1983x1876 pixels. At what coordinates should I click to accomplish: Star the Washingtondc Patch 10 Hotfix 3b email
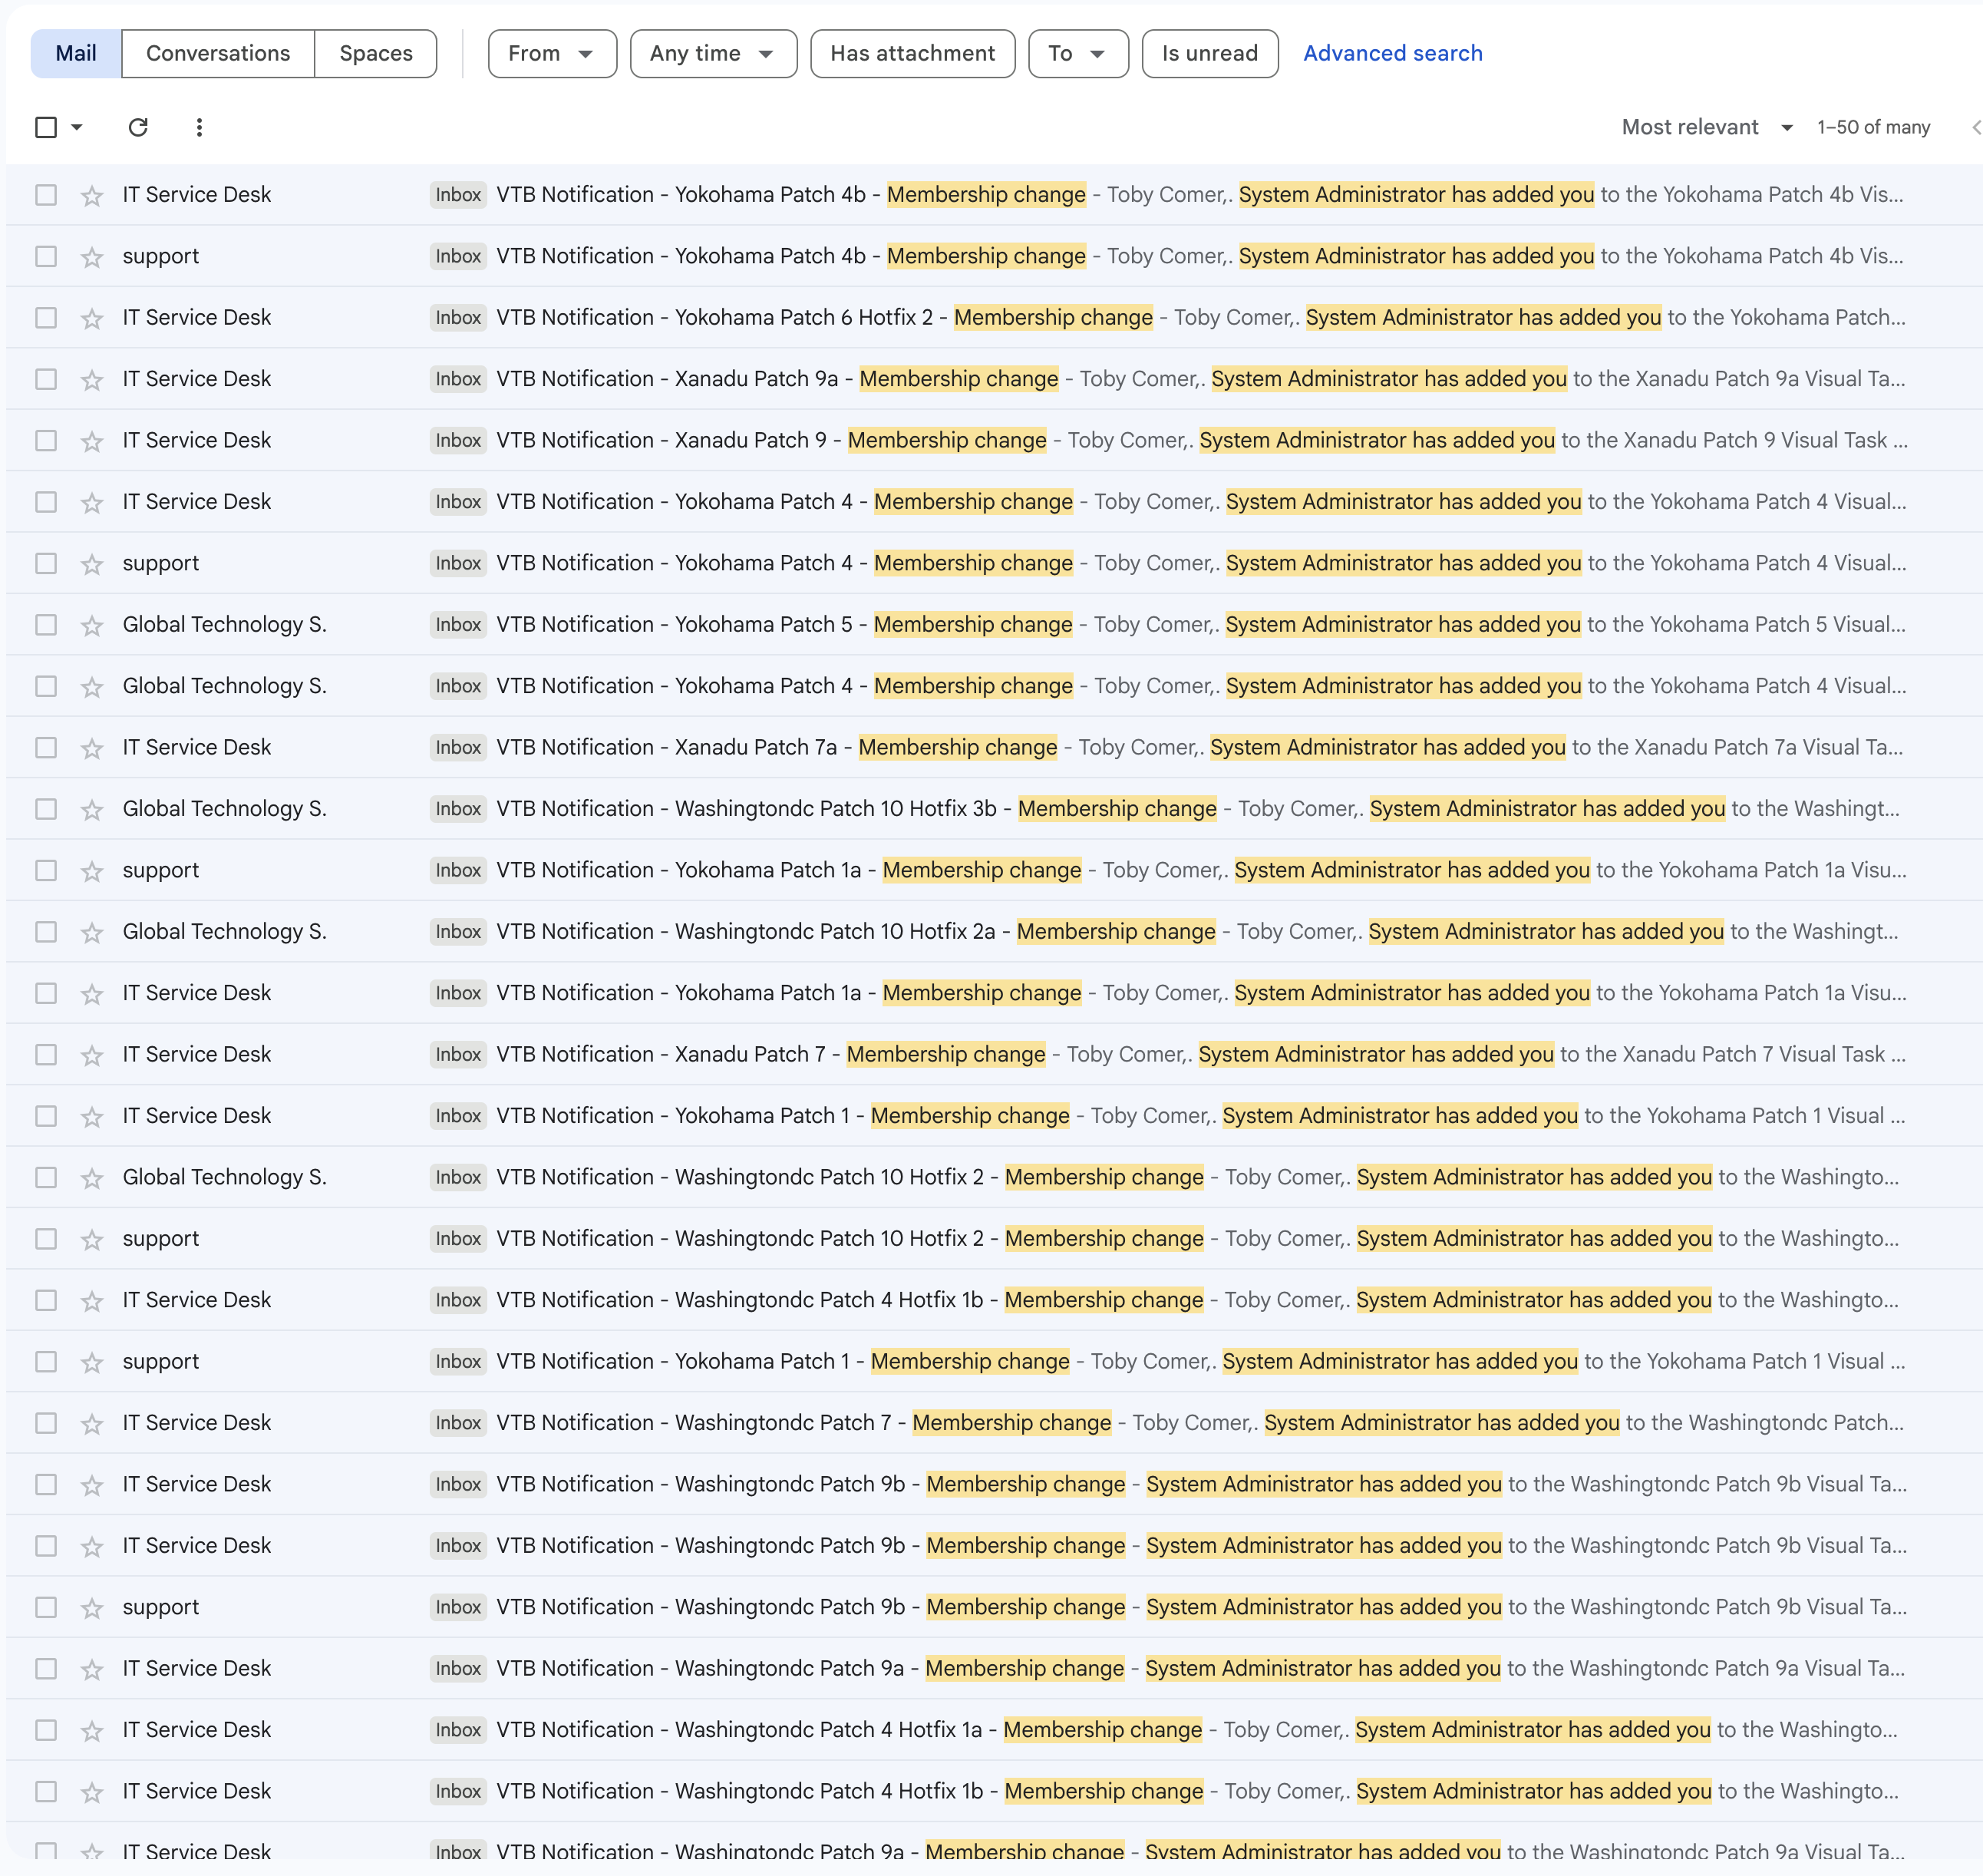(92, 809)
